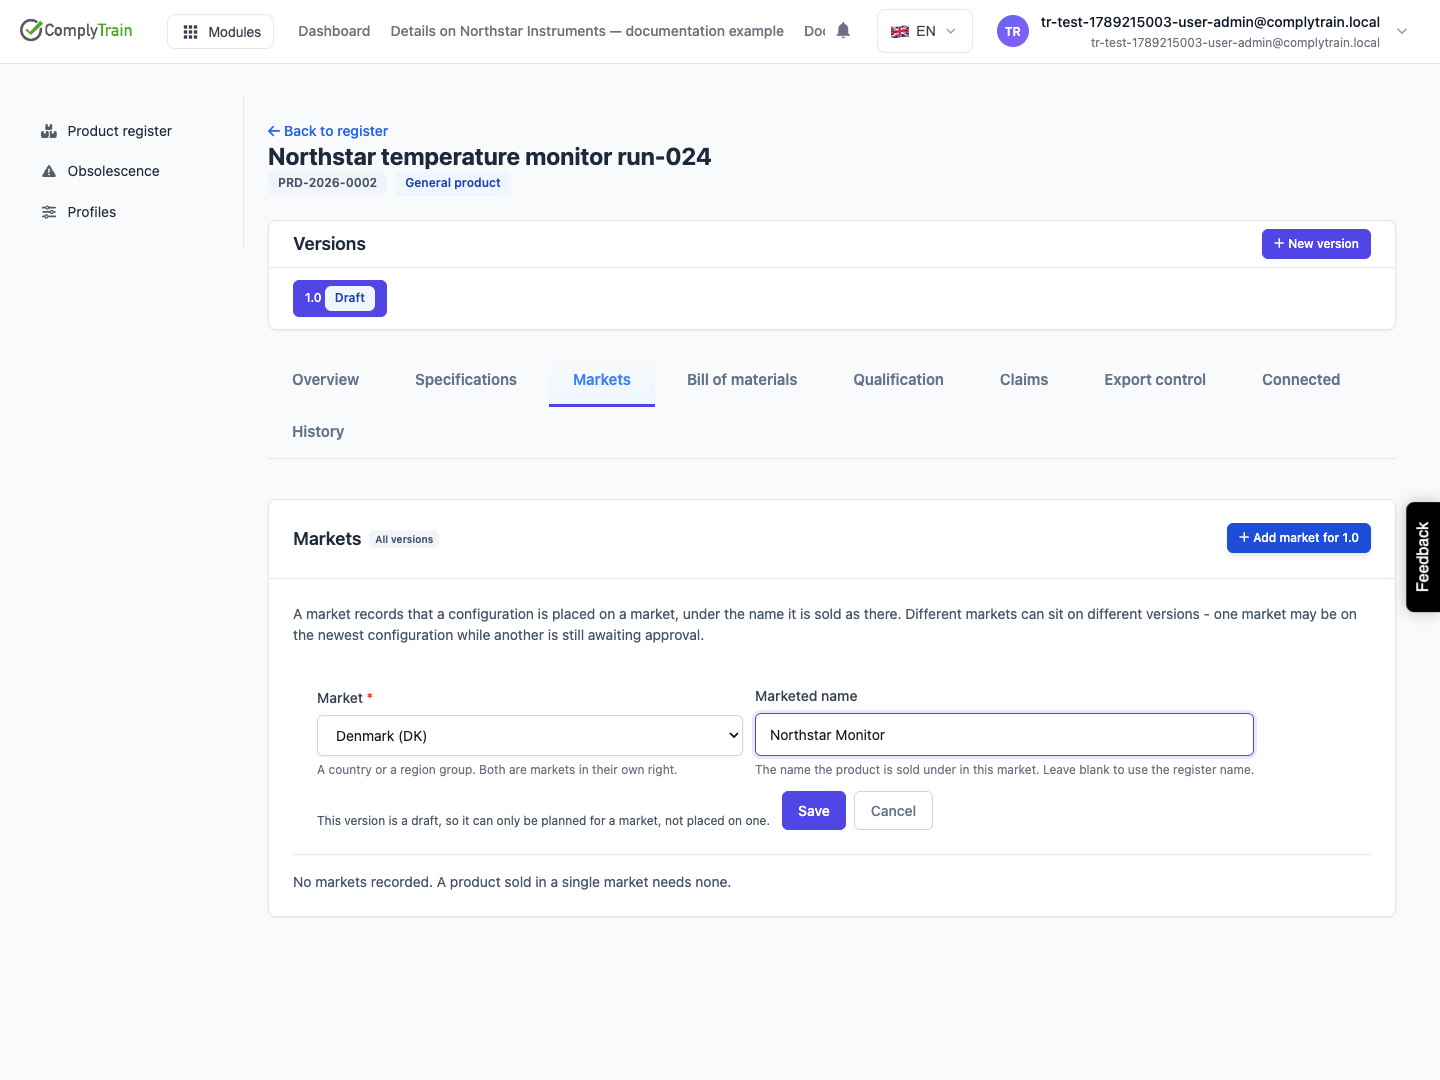Click the Product register boxes icon

49,131
